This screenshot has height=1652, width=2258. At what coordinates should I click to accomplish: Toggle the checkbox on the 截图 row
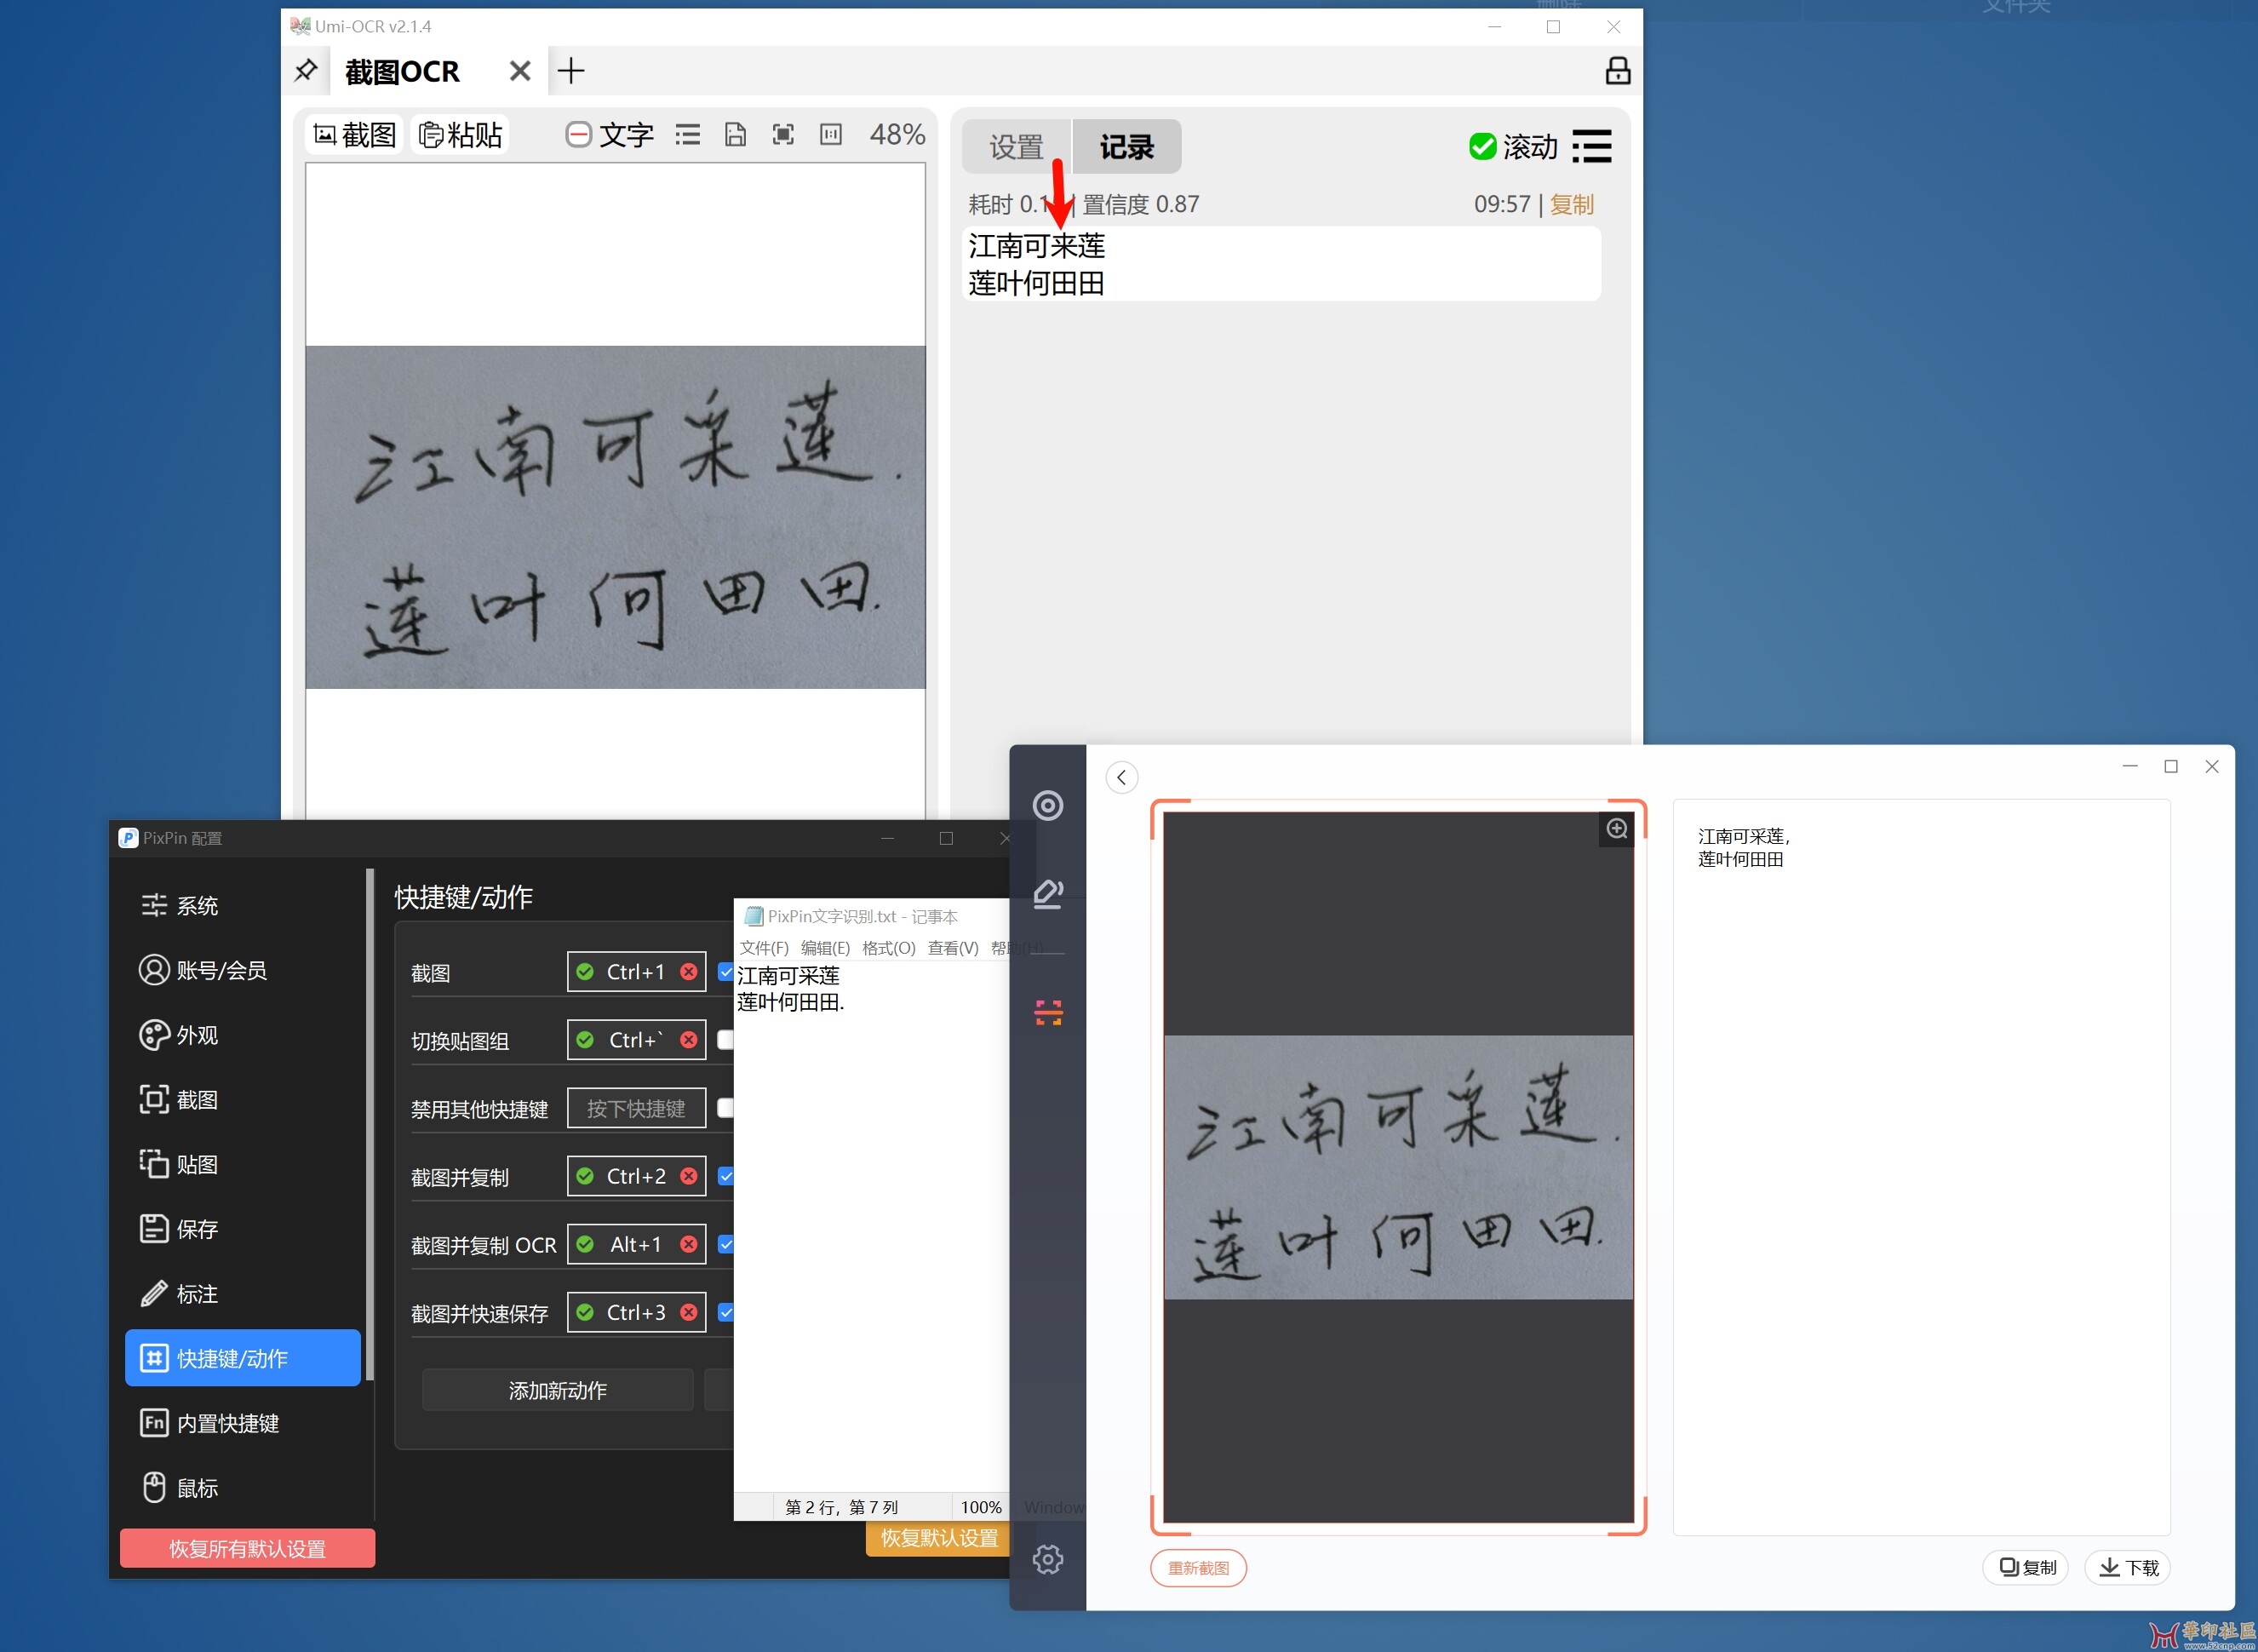coord(726,972)
